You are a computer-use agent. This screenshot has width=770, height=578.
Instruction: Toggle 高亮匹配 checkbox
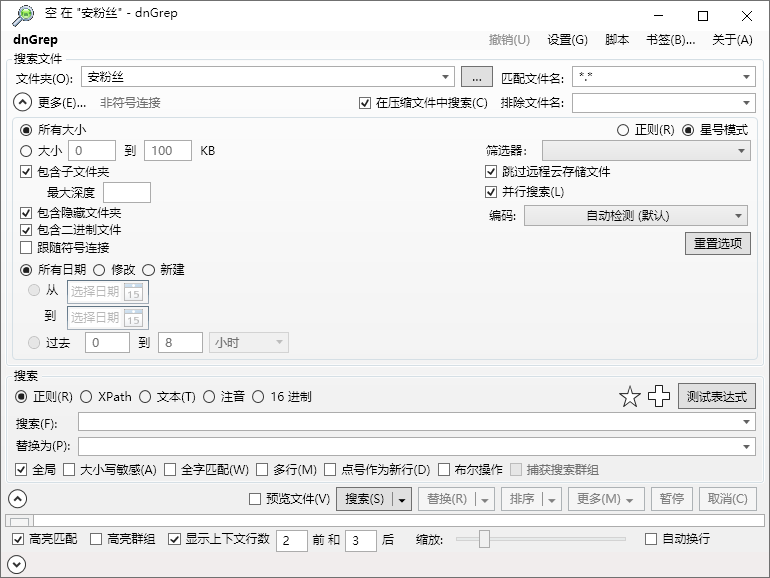tap(18, 539)
